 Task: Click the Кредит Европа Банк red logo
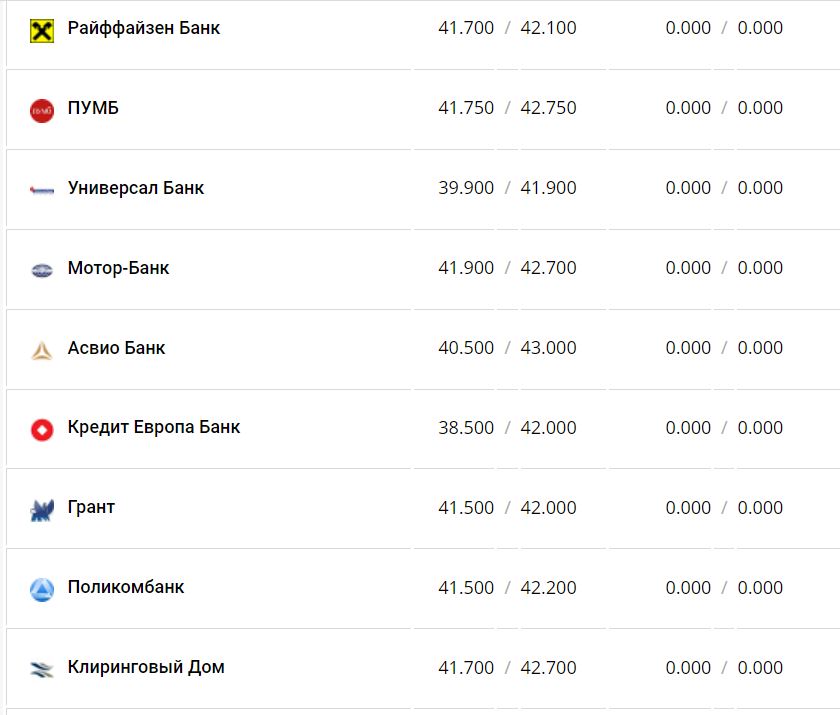41,430
